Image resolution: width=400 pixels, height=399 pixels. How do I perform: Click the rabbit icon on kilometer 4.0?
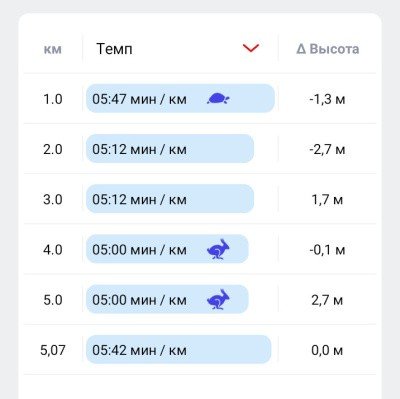[218, 249]
